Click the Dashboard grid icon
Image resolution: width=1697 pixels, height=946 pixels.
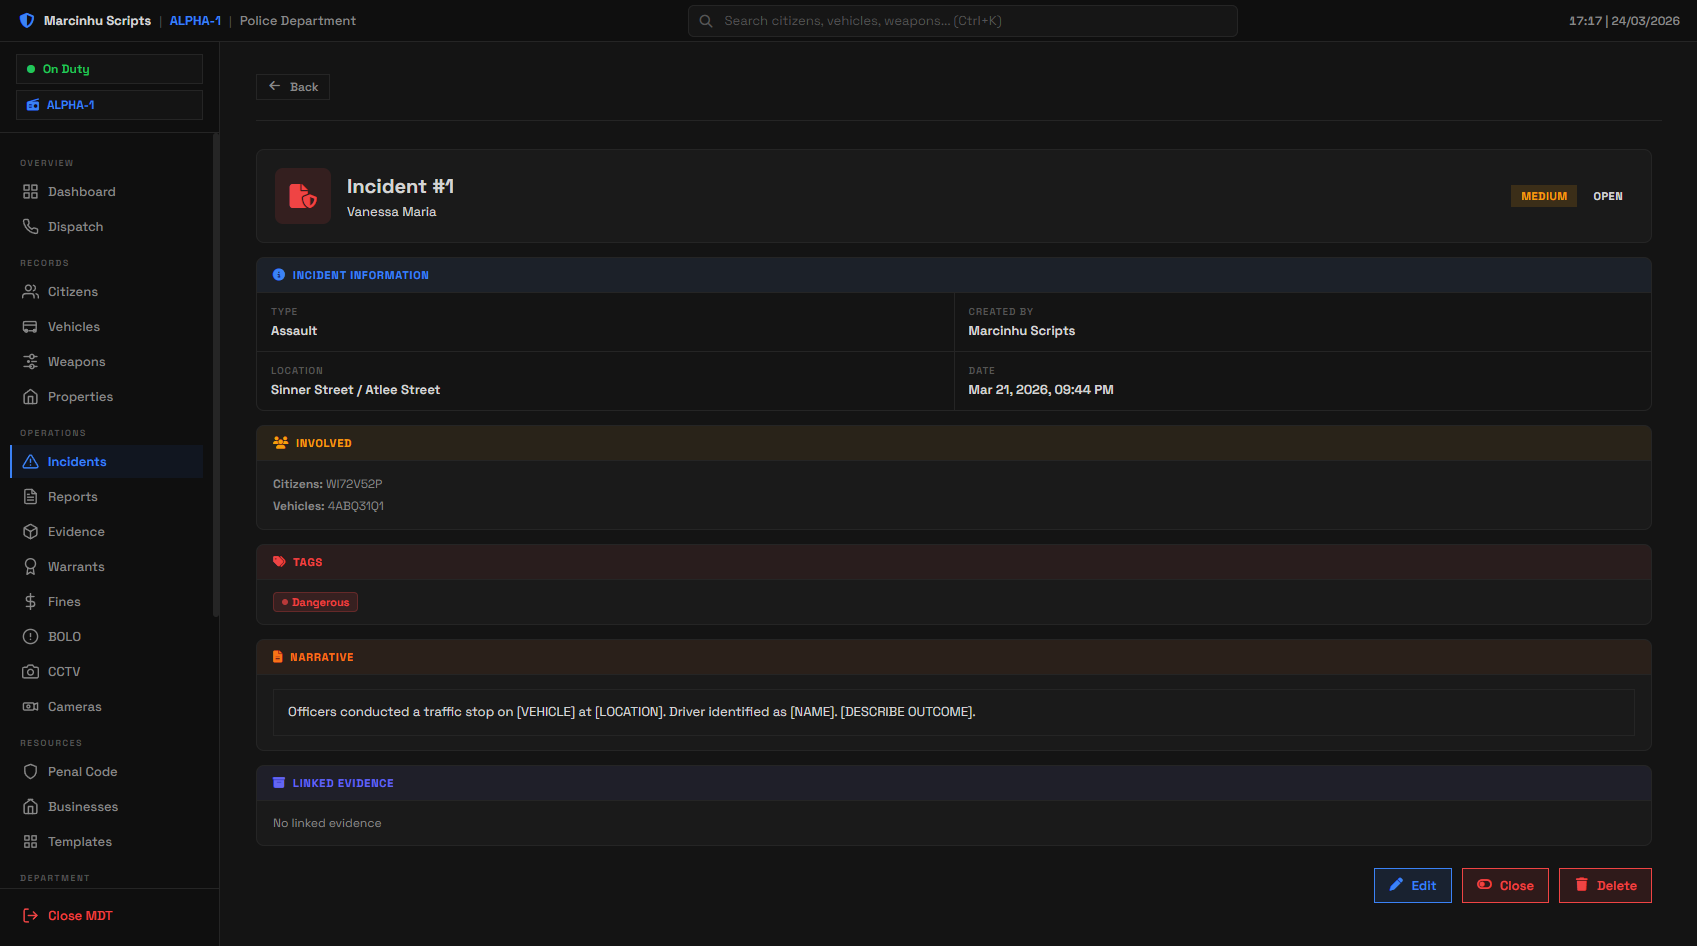coord(30,192)
